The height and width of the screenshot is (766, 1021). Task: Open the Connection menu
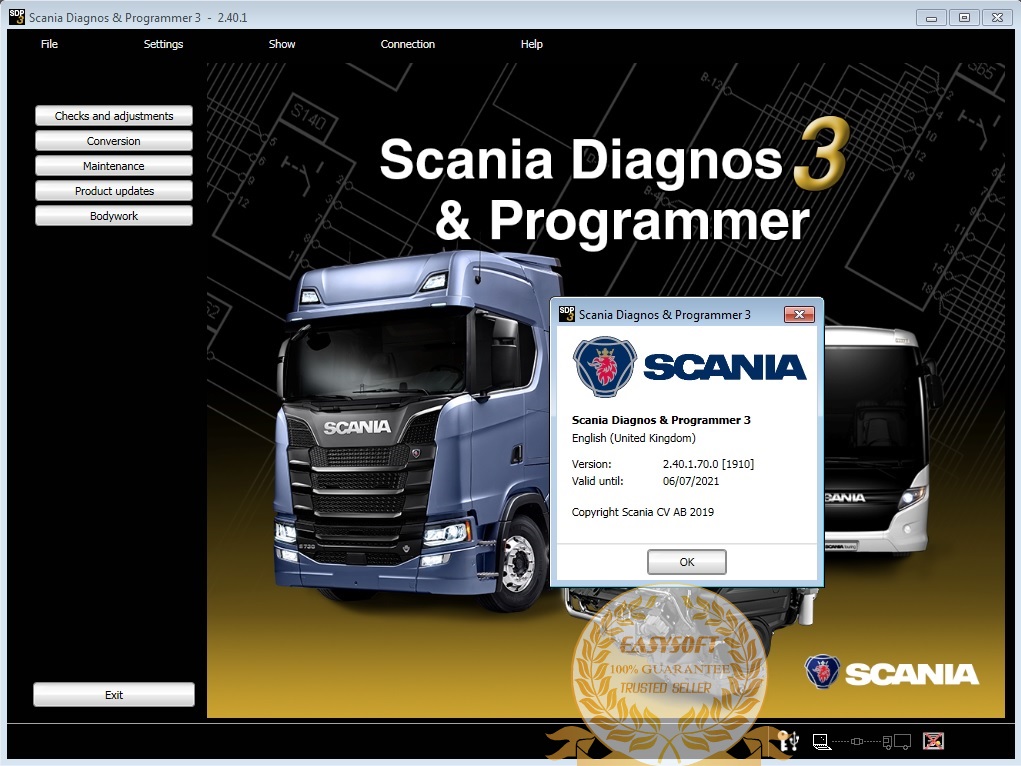click(408, 44)
